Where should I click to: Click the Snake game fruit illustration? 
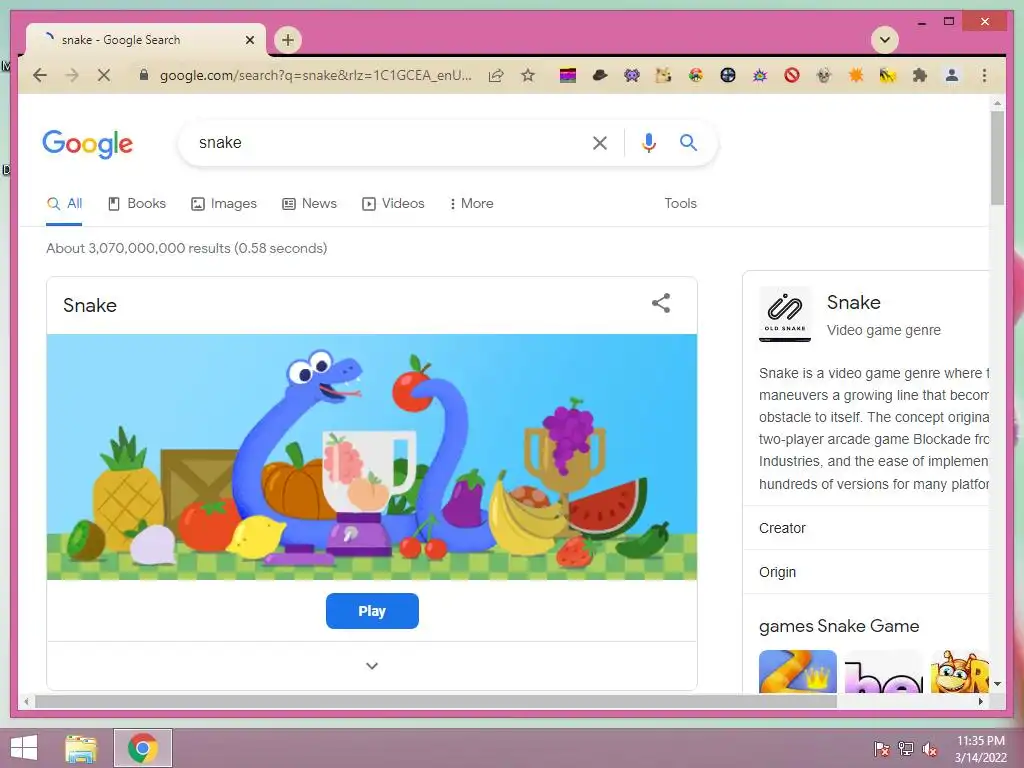click(x=372, y=457)
